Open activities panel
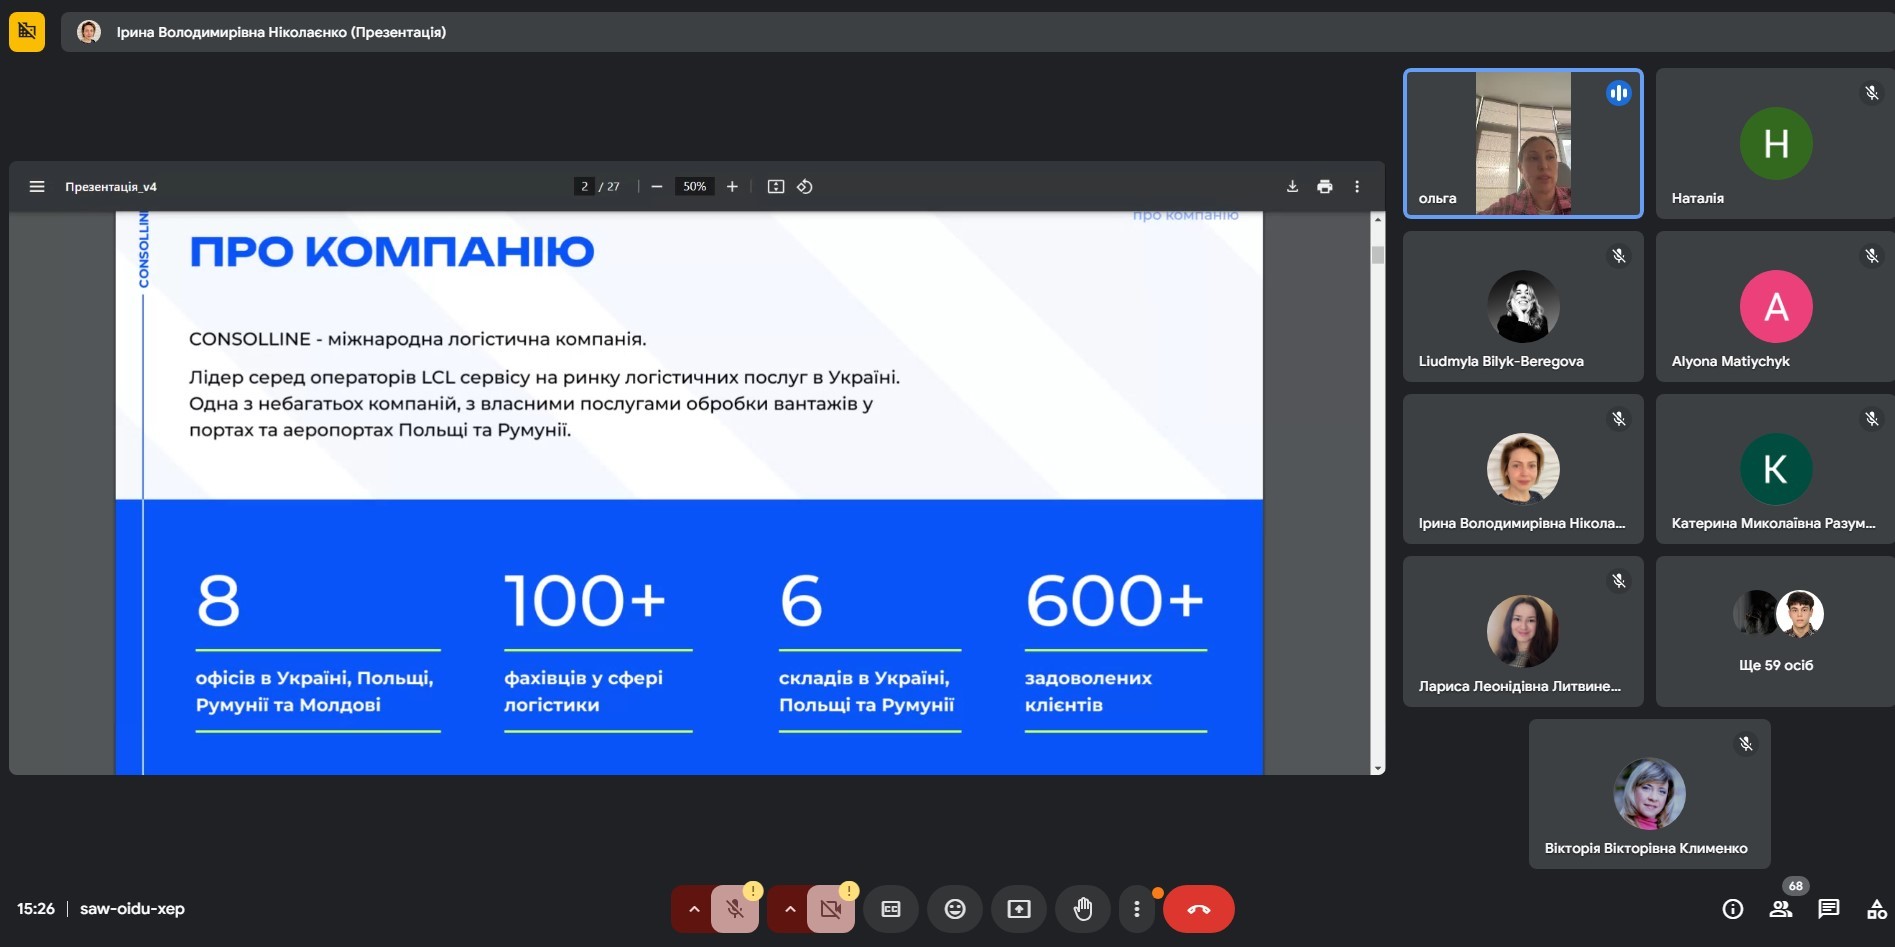 tap(1876, 909)
